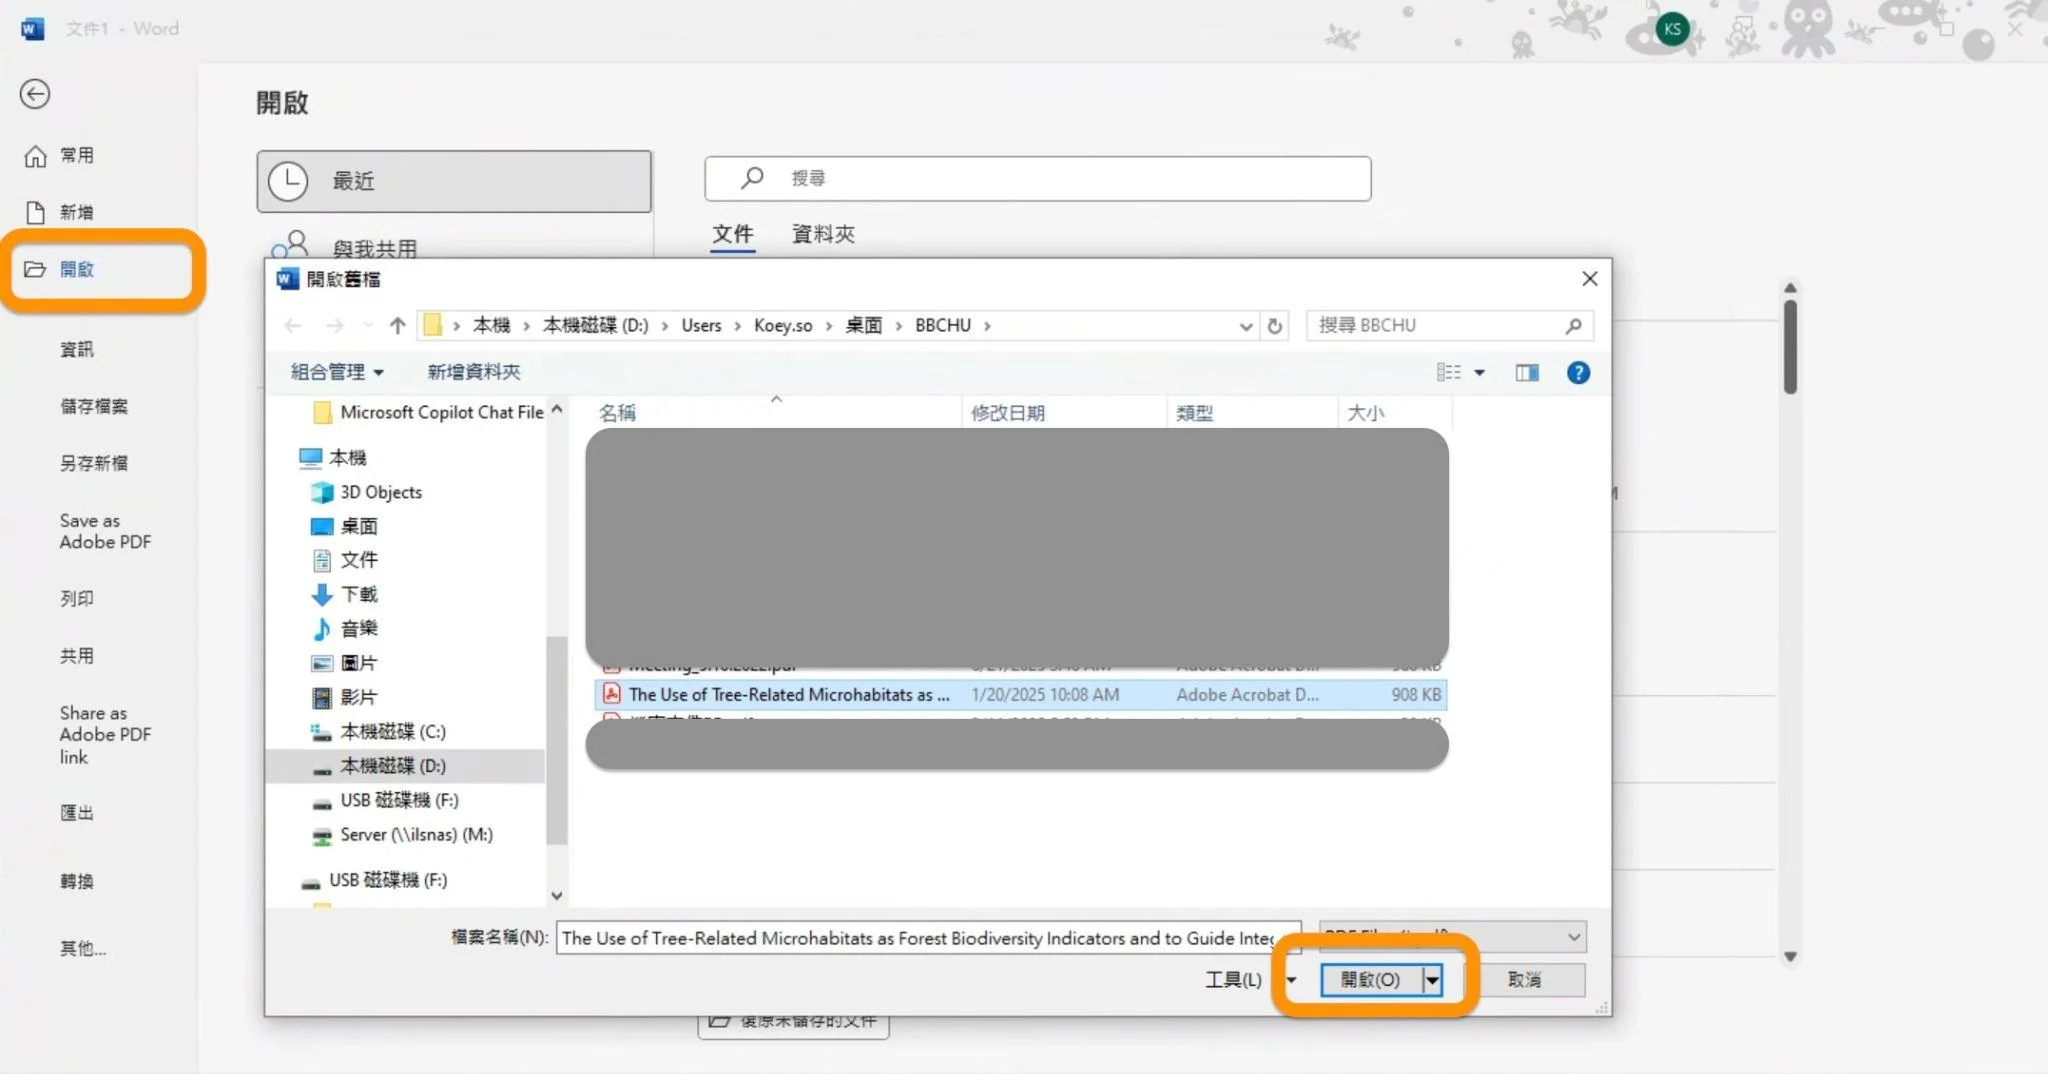This screenshot has width=2048, height=1074.
Task: Switch to the 資料夾 tab
Action: point(822,234)
